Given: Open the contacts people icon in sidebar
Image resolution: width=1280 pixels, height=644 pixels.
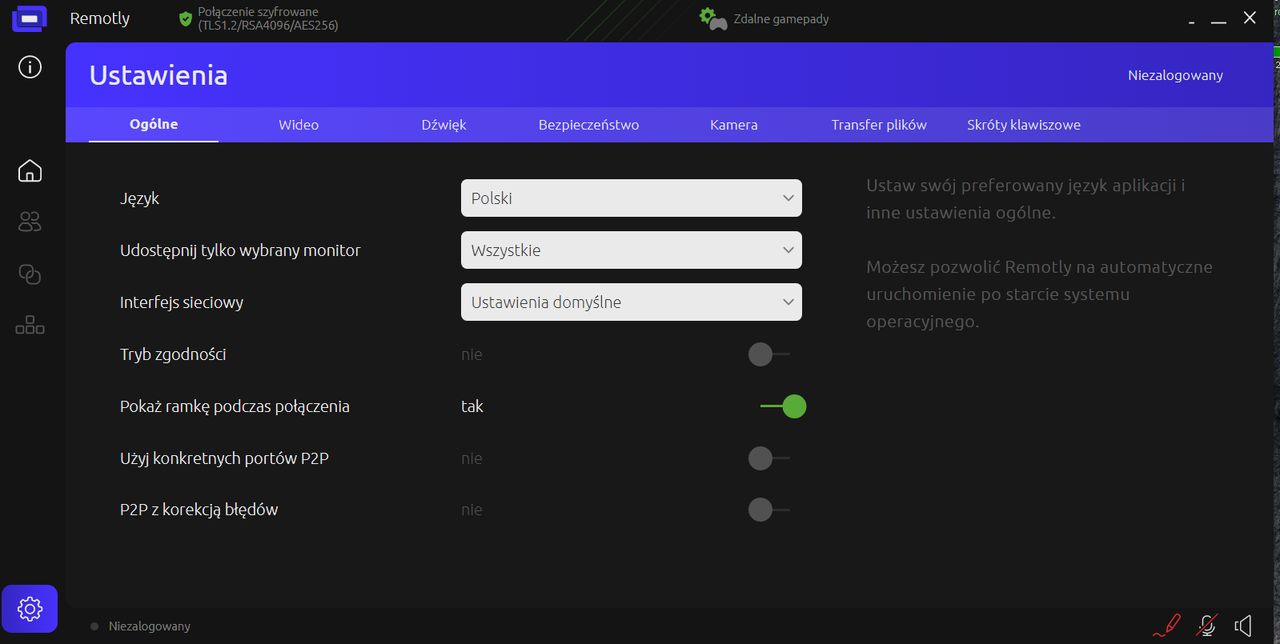Looking at the screenshot, I should pyautogui.click(x=30, y=222).
